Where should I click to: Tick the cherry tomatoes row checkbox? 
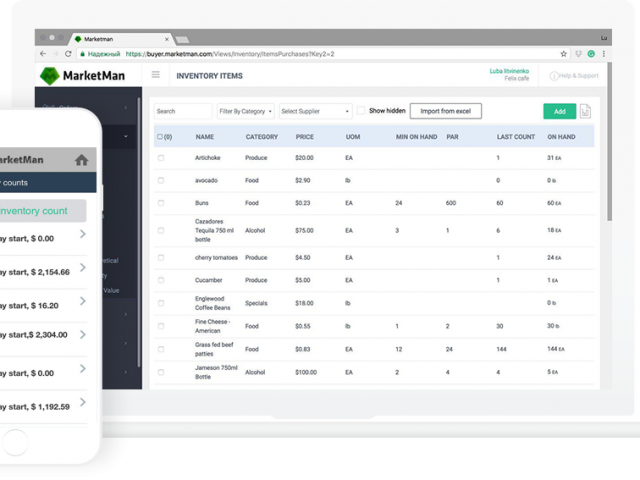coord(161,258)
